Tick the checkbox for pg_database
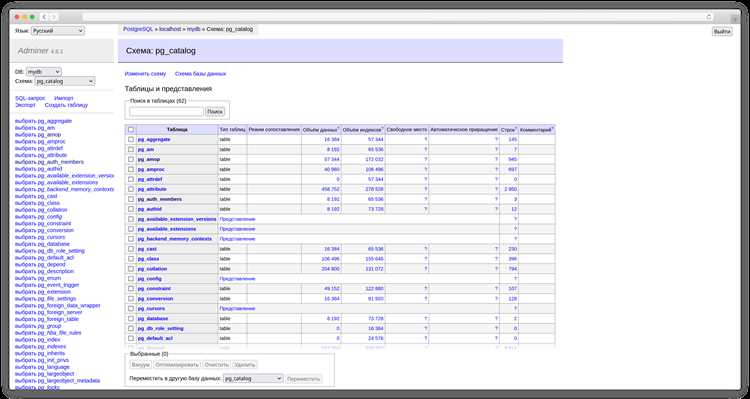750x399 pixels. pyautogui.click(x=131, y=318)
